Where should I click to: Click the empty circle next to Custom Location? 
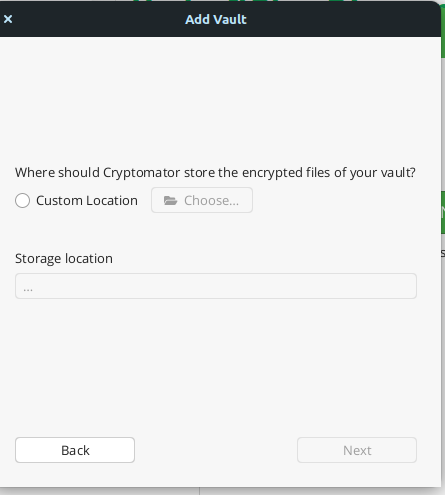click(x=22, y=200)
